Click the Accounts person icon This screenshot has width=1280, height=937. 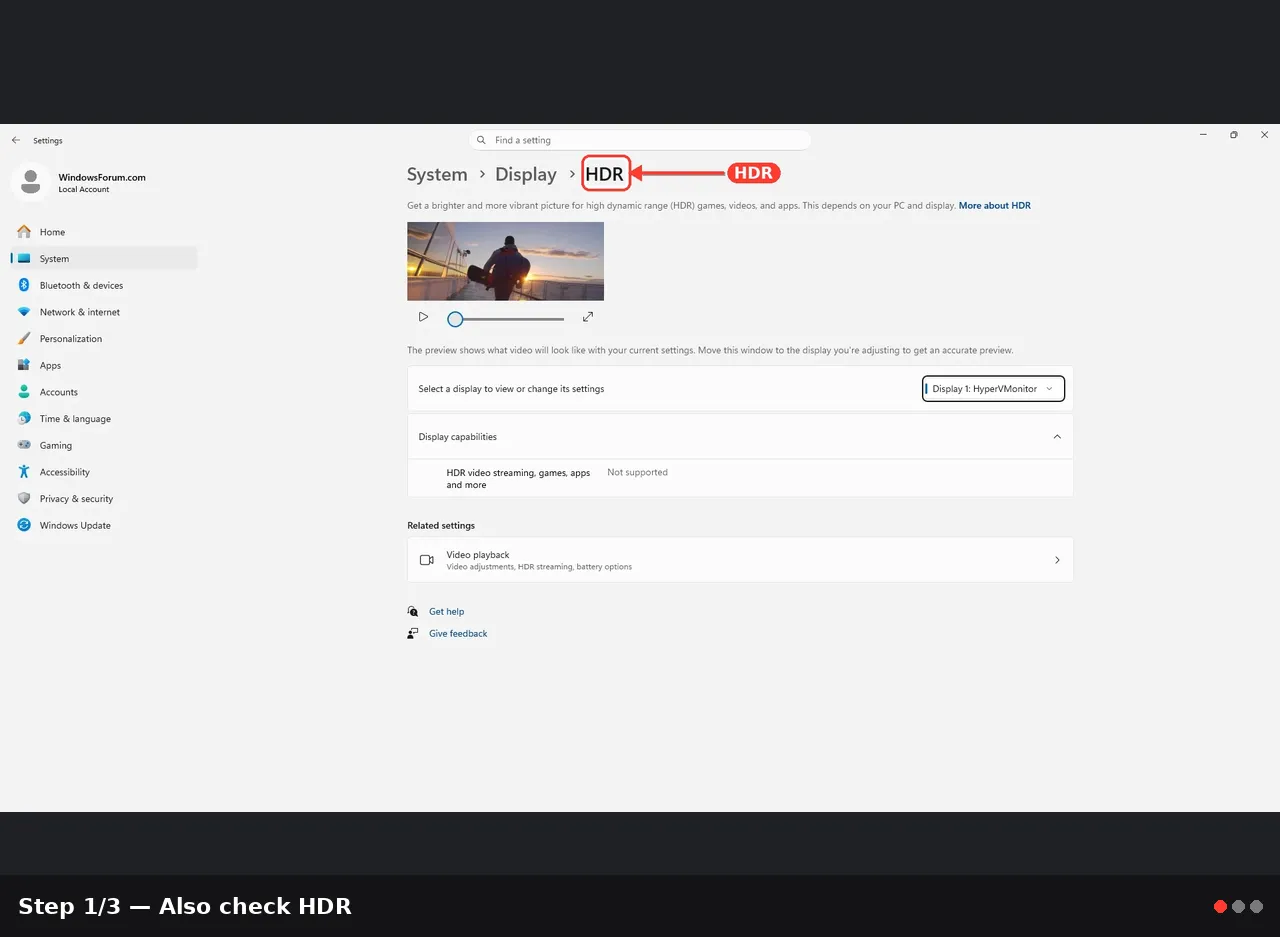(24, 392)
